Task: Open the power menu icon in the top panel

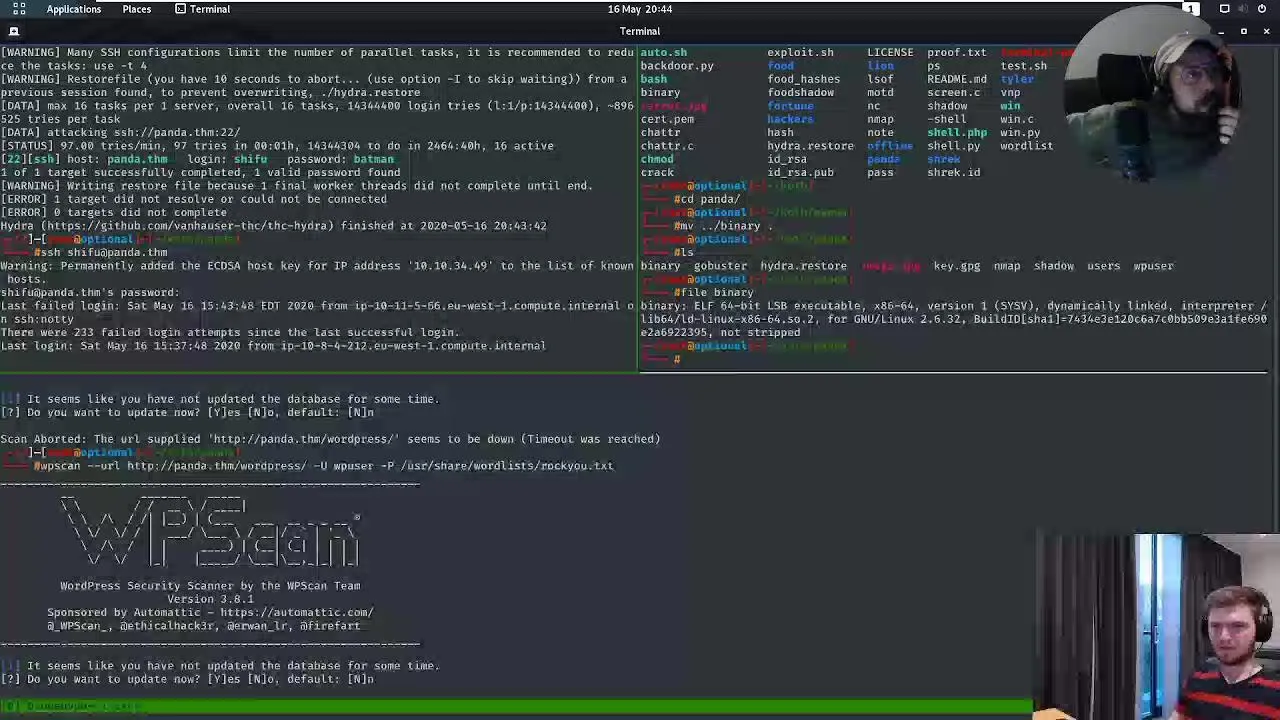Action: tap(1262, 9)
